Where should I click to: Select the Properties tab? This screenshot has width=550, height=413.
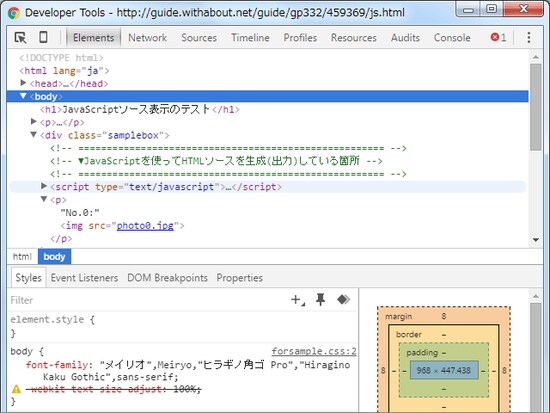point(239,278)
